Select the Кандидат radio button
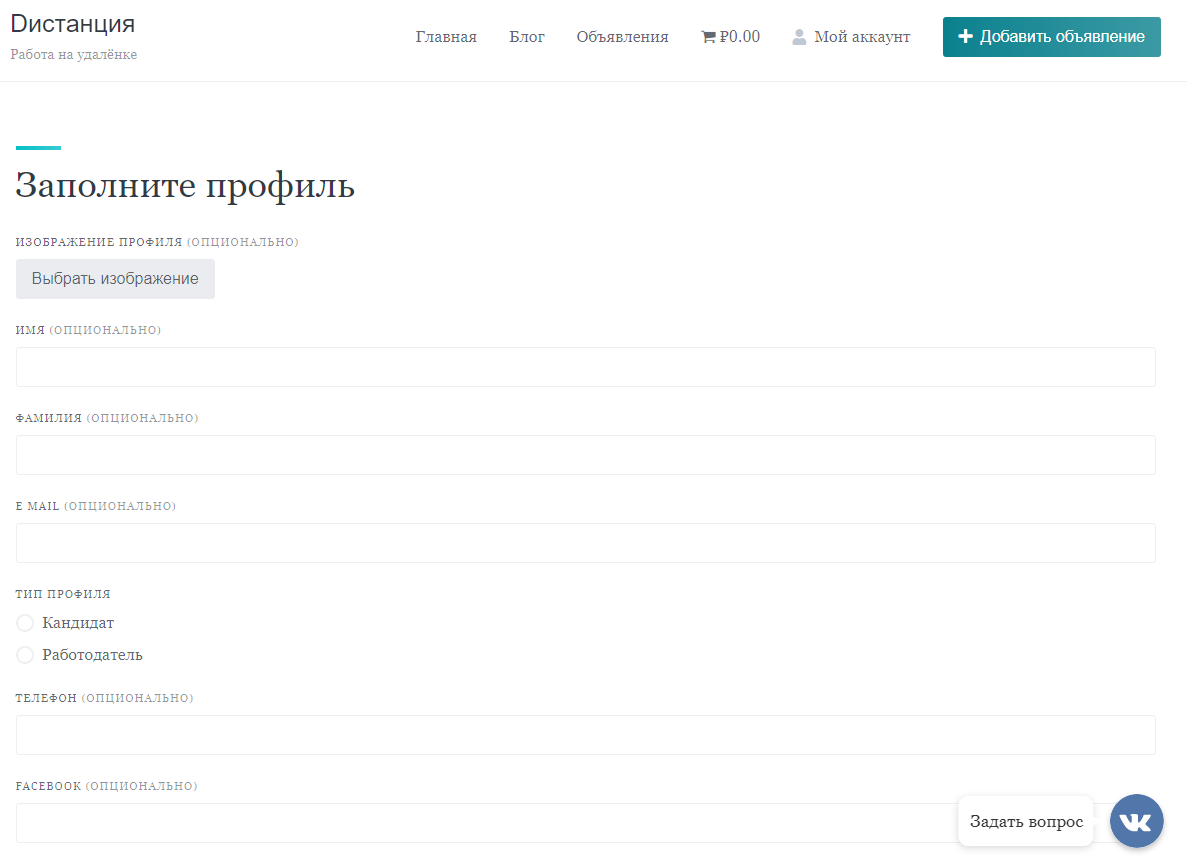The height and width of the screenshot is (866, 1187). tap(25, 622)
